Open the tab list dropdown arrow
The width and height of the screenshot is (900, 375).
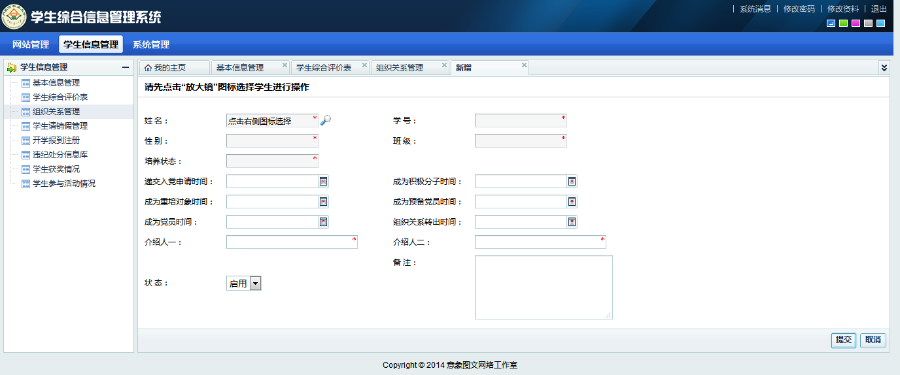[x=884, y=68]
